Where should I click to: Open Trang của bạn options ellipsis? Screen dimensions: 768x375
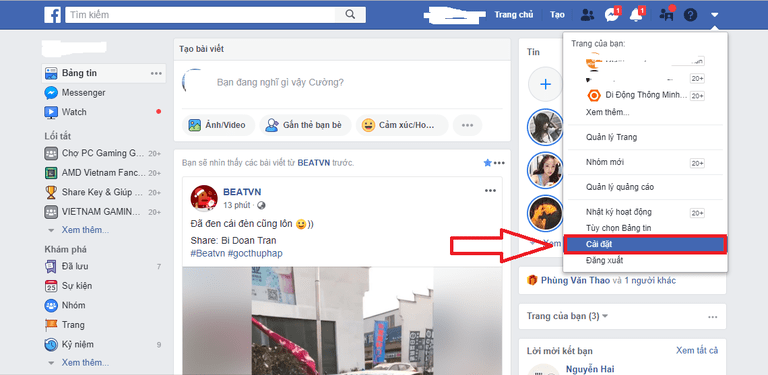713,317
